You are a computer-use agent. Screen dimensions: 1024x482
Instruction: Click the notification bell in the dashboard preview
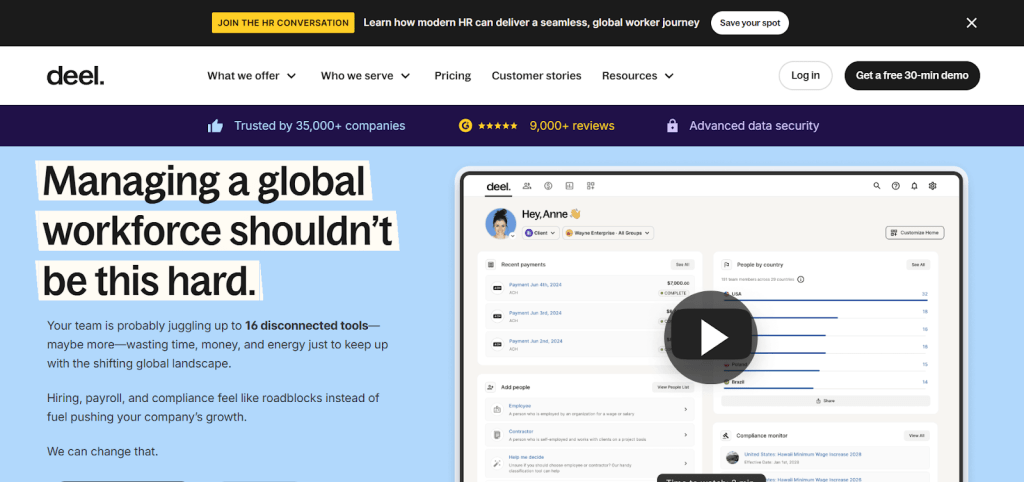tap(914, 186)
